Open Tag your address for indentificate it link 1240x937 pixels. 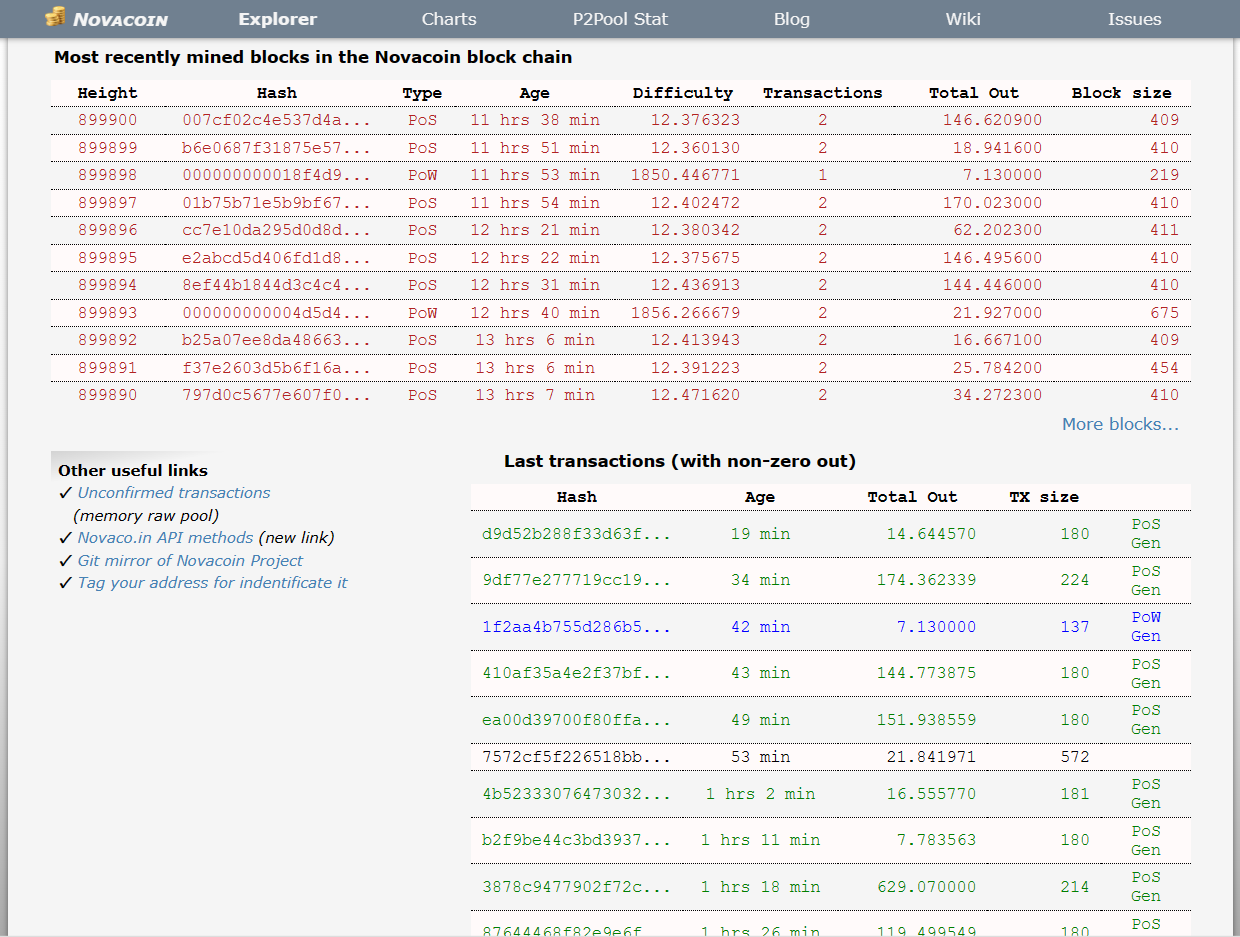(x=212, y=583)
